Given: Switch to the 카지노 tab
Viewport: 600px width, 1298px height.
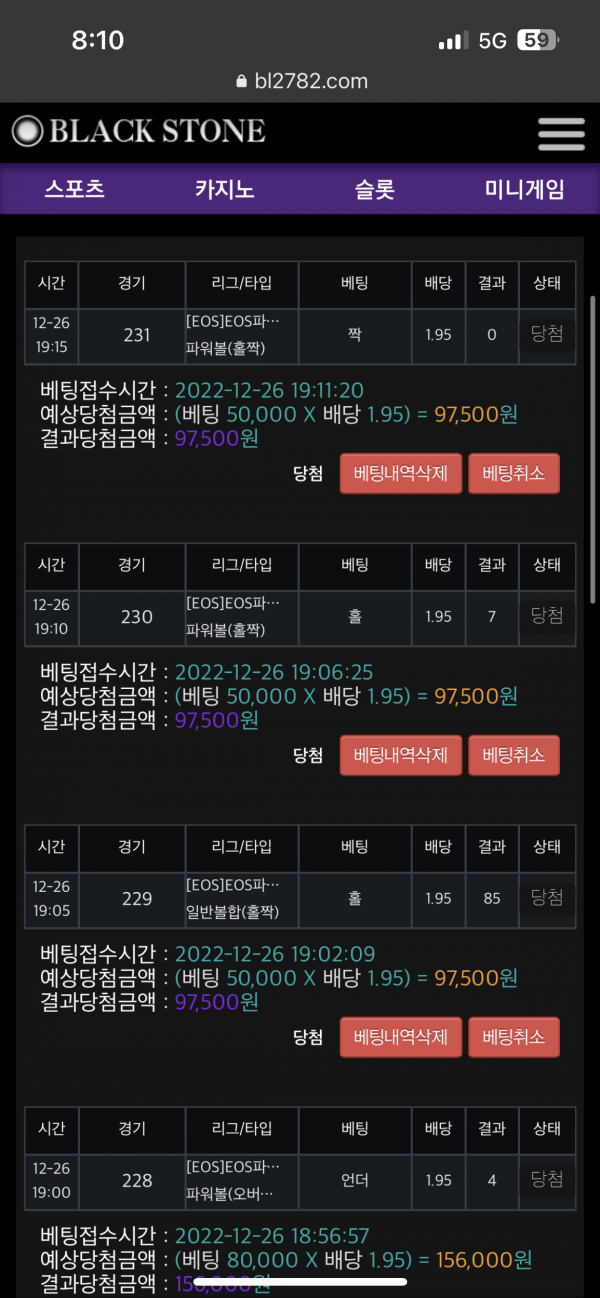Looking at the screenshot, I should [x=225, y=189].
